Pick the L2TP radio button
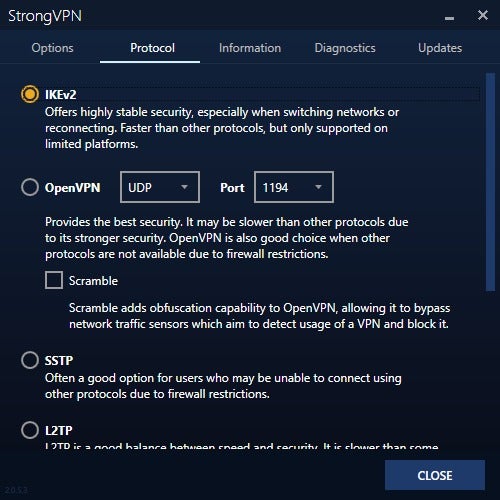The height and width of the screenshot is (500, 500). [30, 430]
